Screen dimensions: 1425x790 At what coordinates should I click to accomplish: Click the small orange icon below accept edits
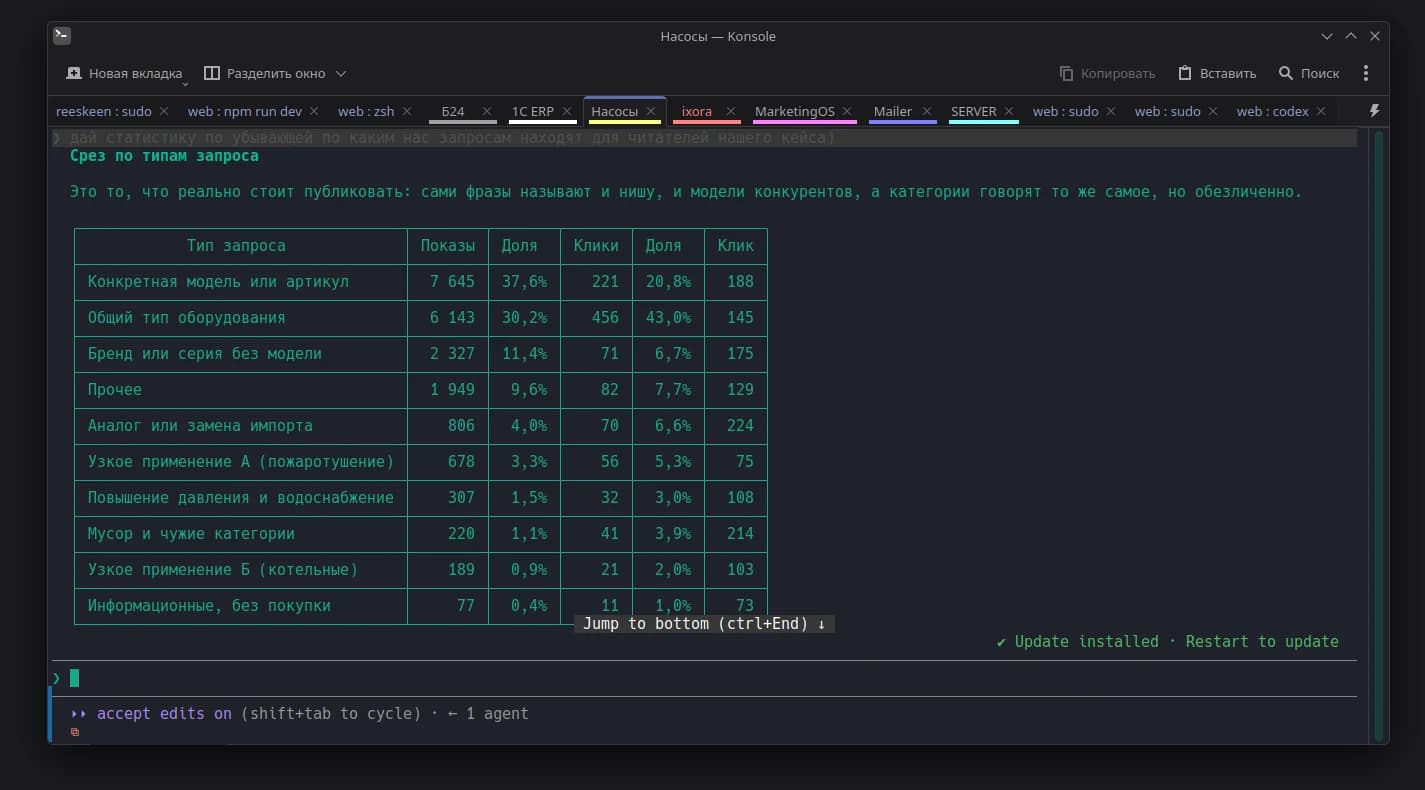click(x=75, y=732)
